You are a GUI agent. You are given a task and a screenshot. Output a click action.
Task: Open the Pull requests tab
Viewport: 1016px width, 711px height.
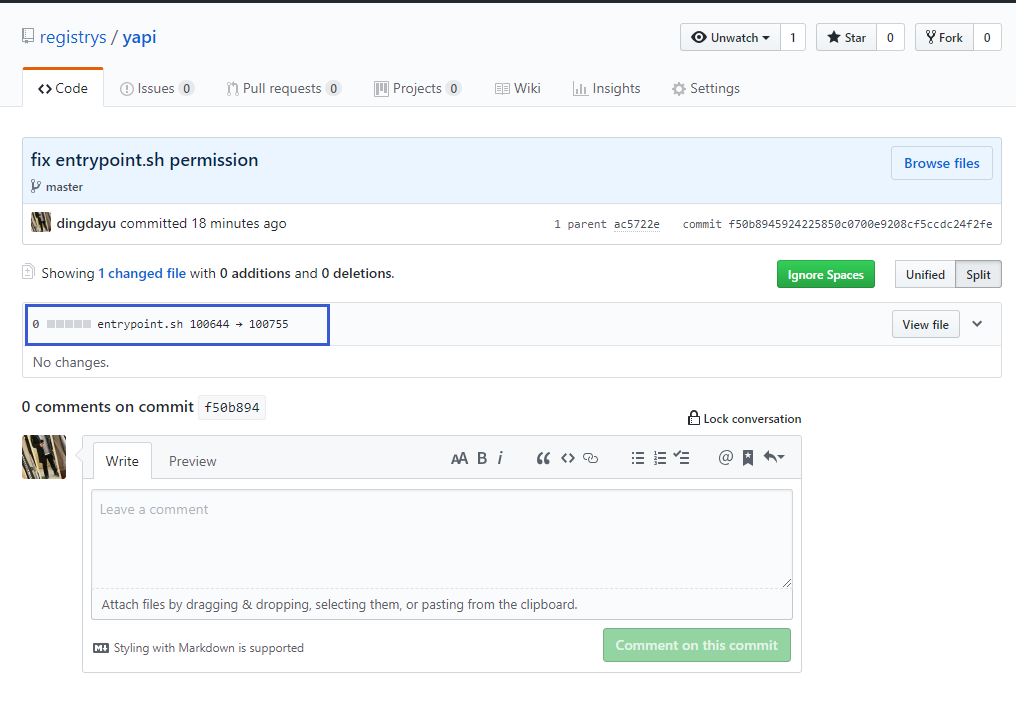(x=284, y=88)
